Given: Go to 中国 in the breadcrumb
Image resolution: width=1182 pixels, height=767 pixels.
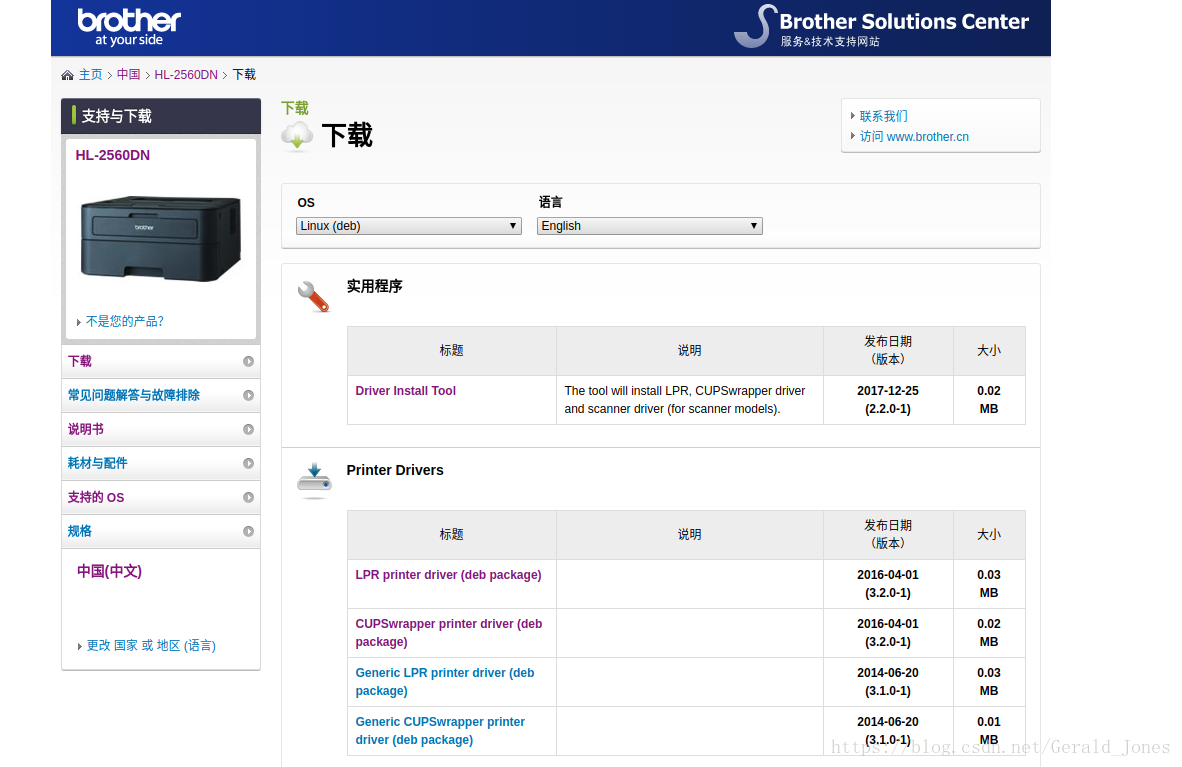Looking at the screenshot, I should [128, 75].
